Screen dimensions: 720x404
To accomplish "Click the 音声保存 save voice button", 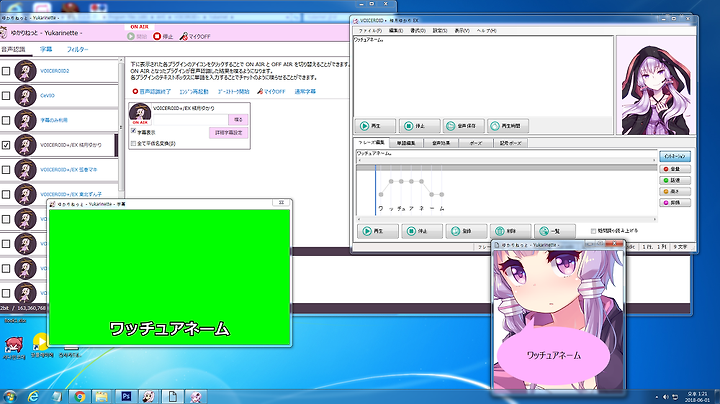I will [463, 125].
